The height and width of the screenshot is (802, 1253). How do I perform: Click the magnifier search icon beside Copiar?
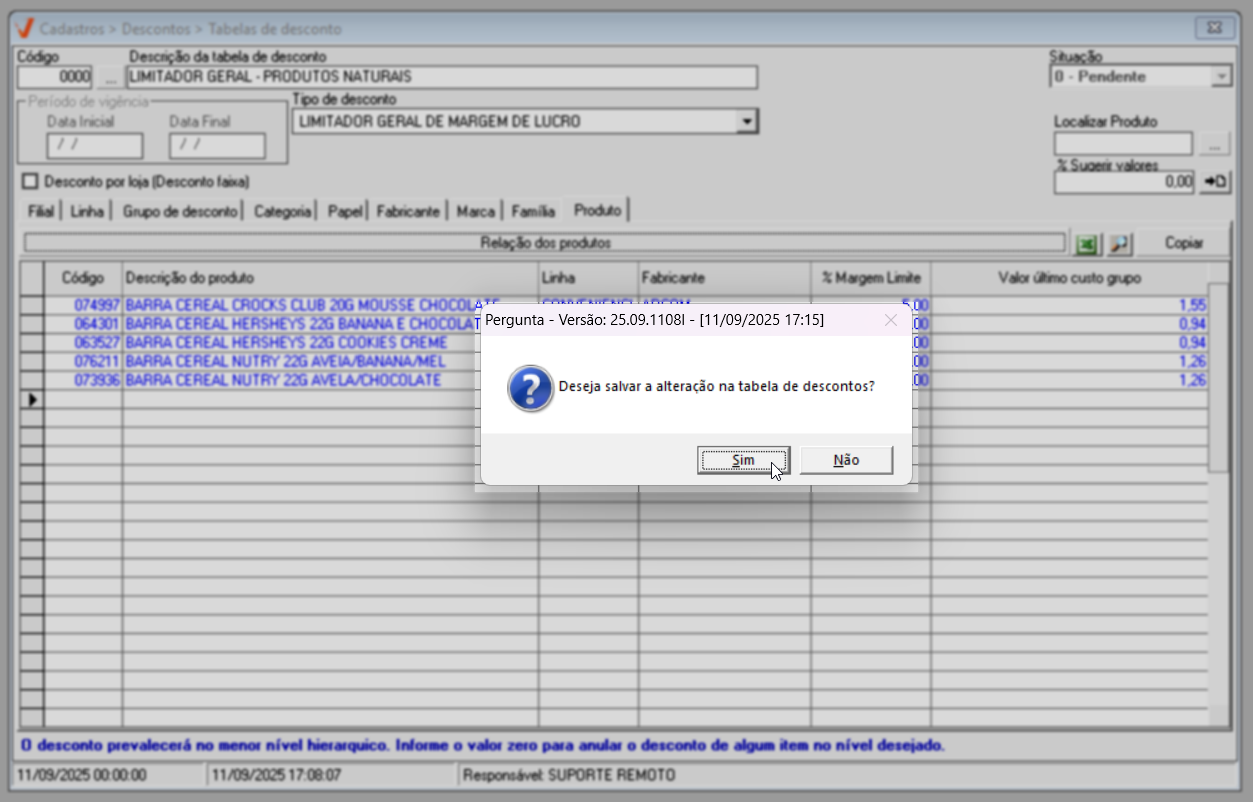pyautogui.click(x=1118, y=243)
